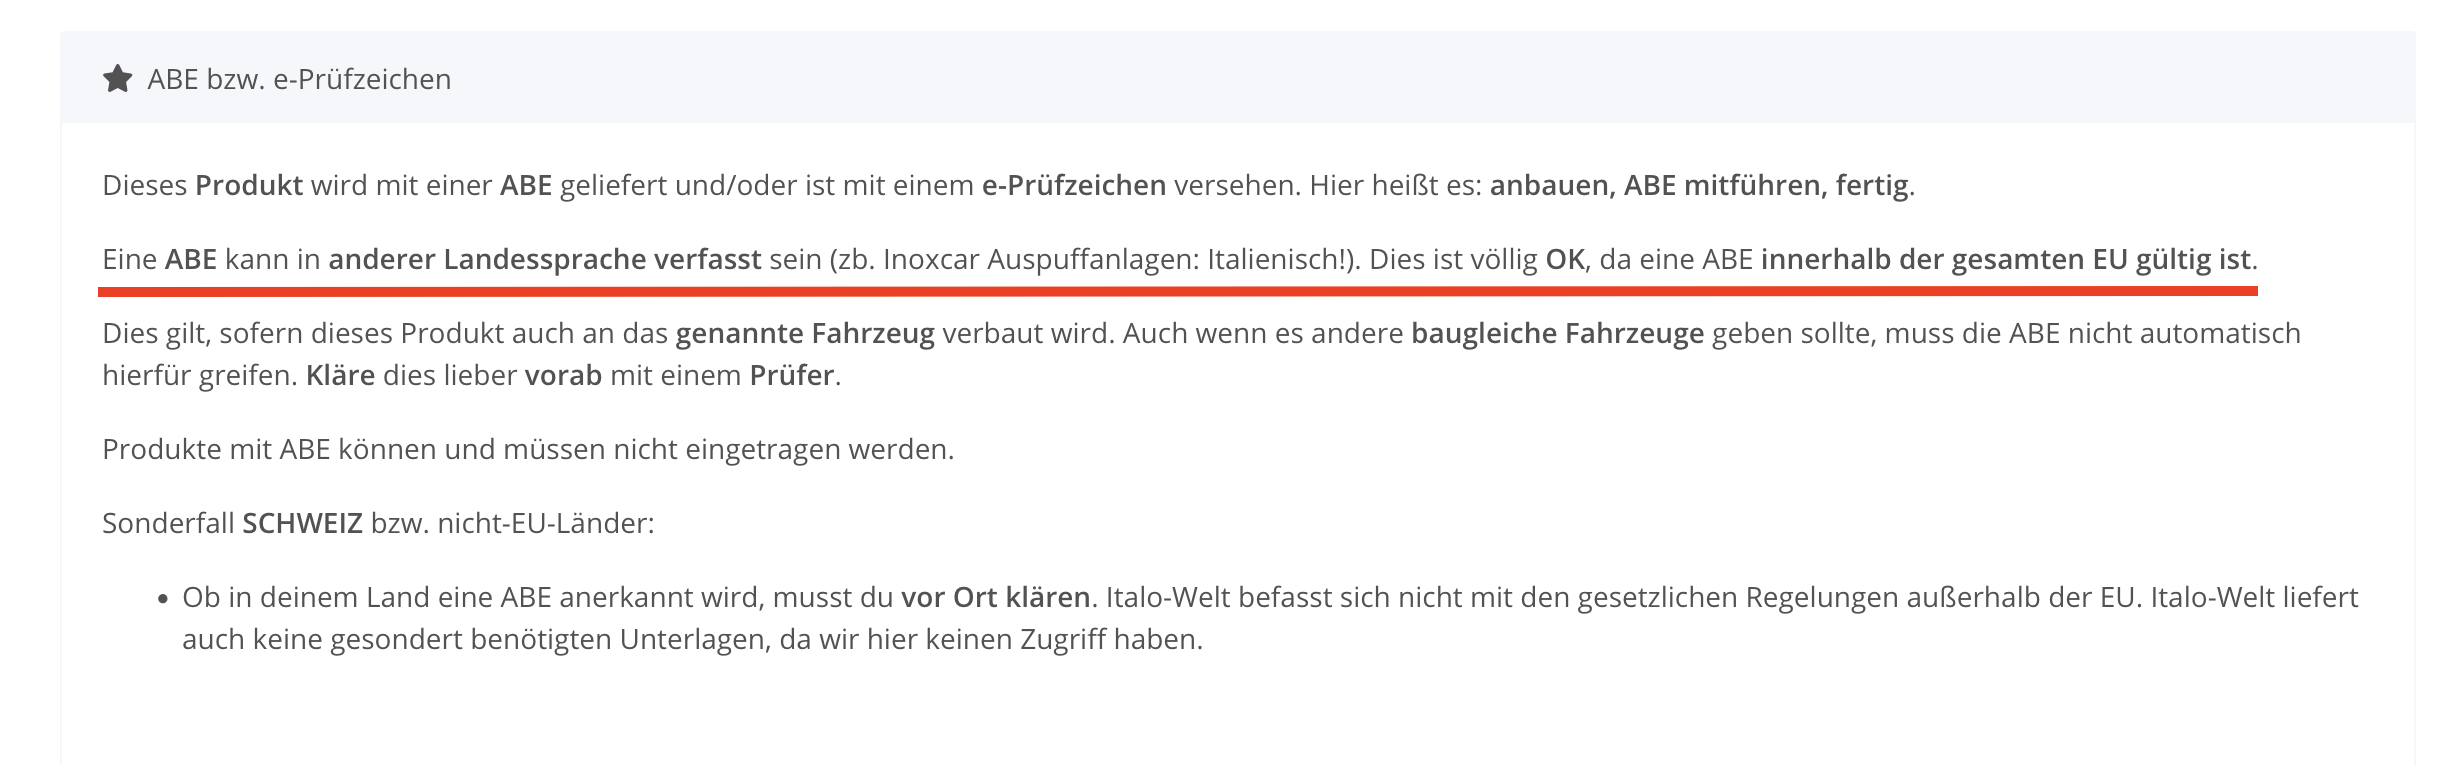
Task: Click the star icon beside ABE heading
Action: tap(118, 78)
